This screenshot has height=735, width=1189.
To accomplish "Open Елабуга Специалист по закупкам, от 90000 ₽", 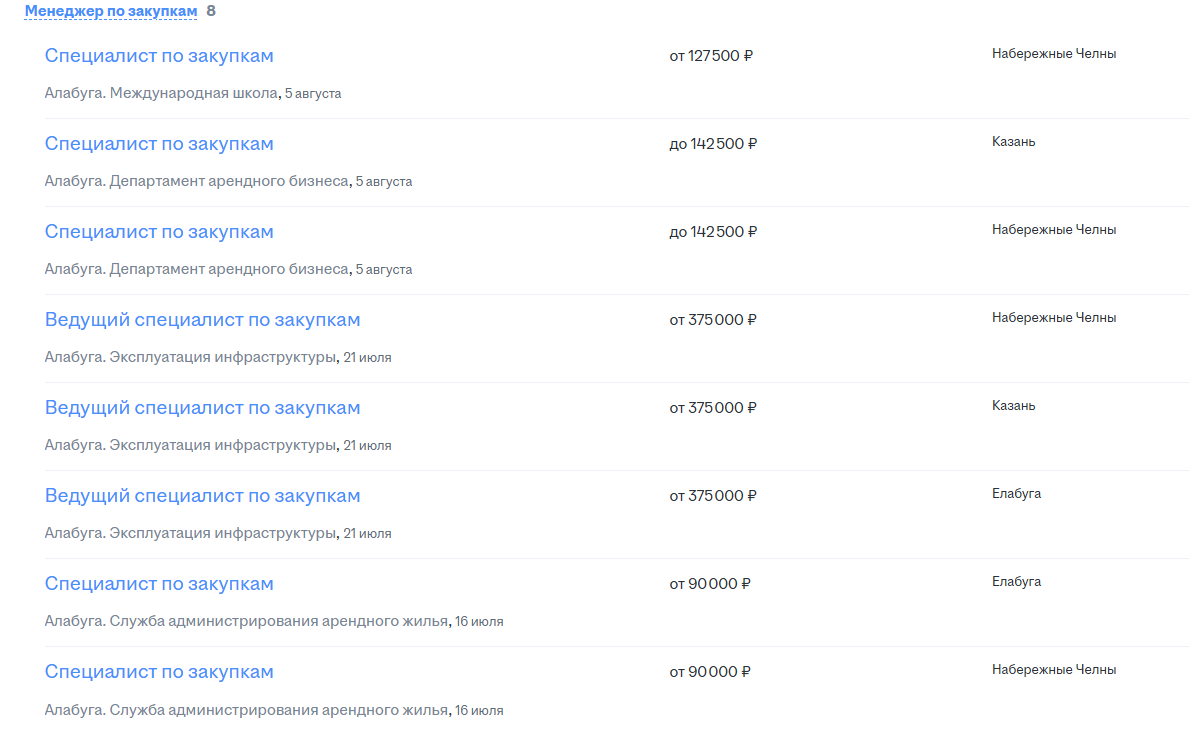I will (x=159, y=584).
